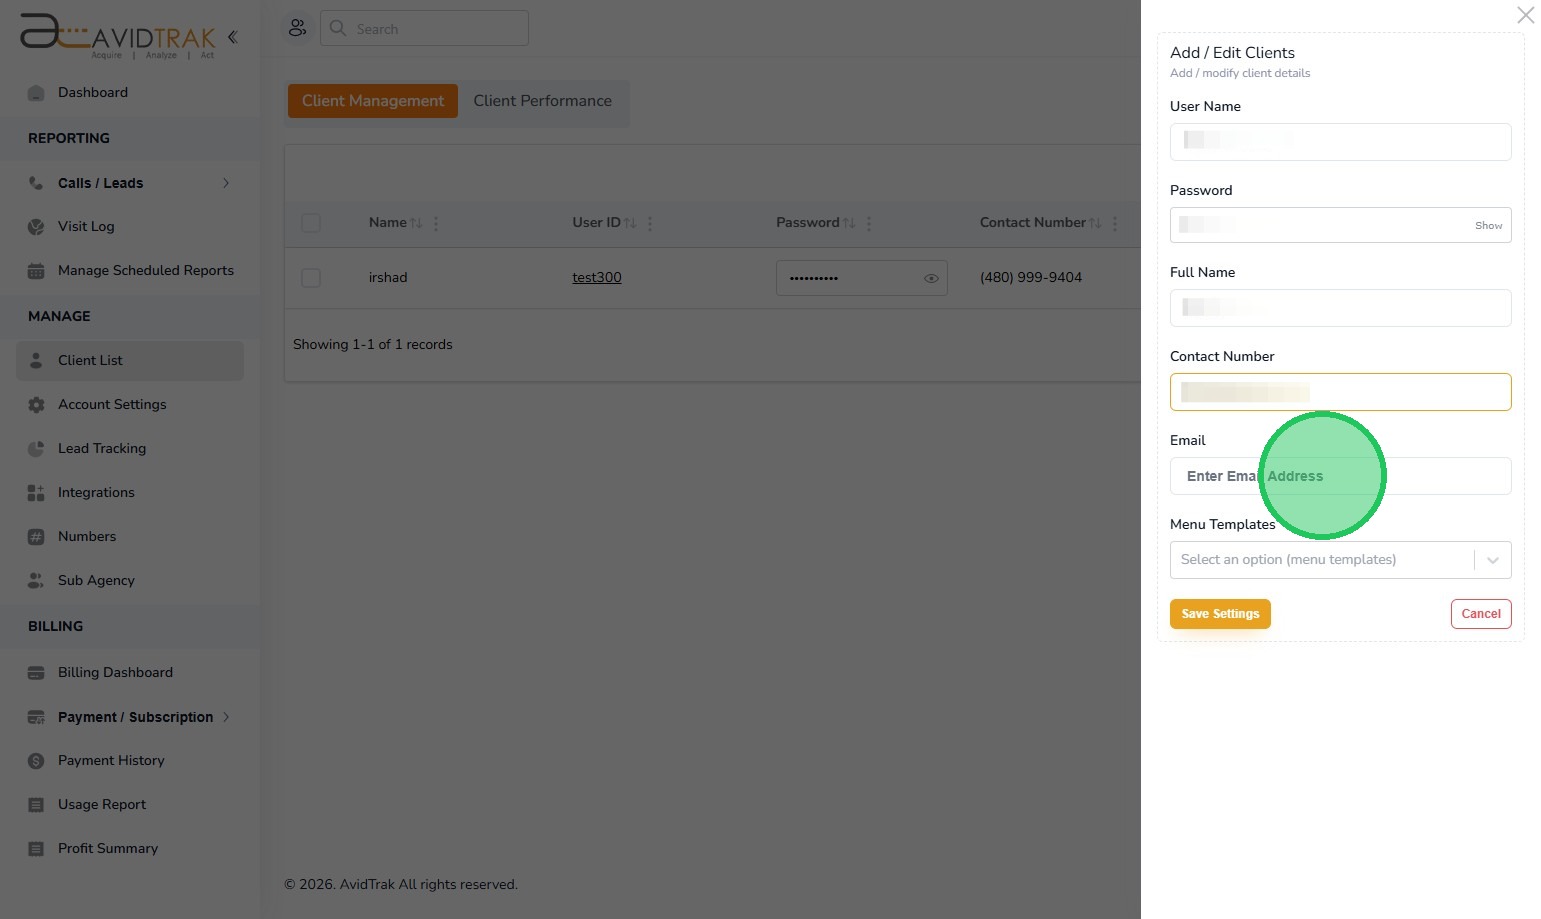Image resolution: width=1541 pixels, height=919 pixels.
Task: Open Manage Scheduled Reports calendar icon
Action: [x=36, y=271]
